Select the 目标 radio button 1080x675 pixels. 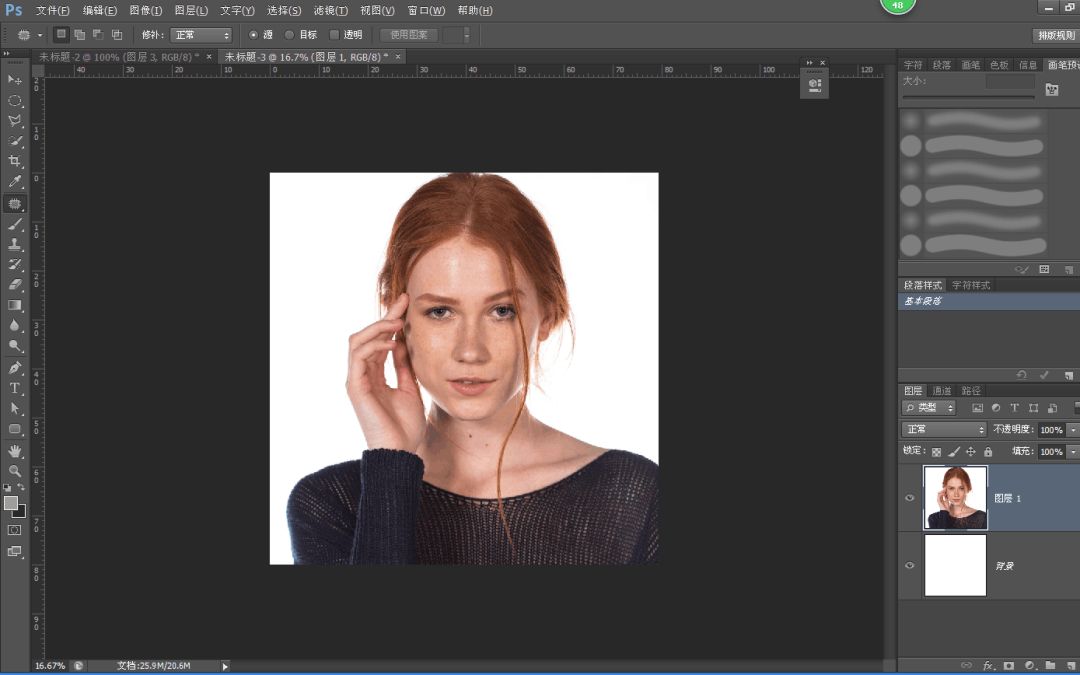290,35
